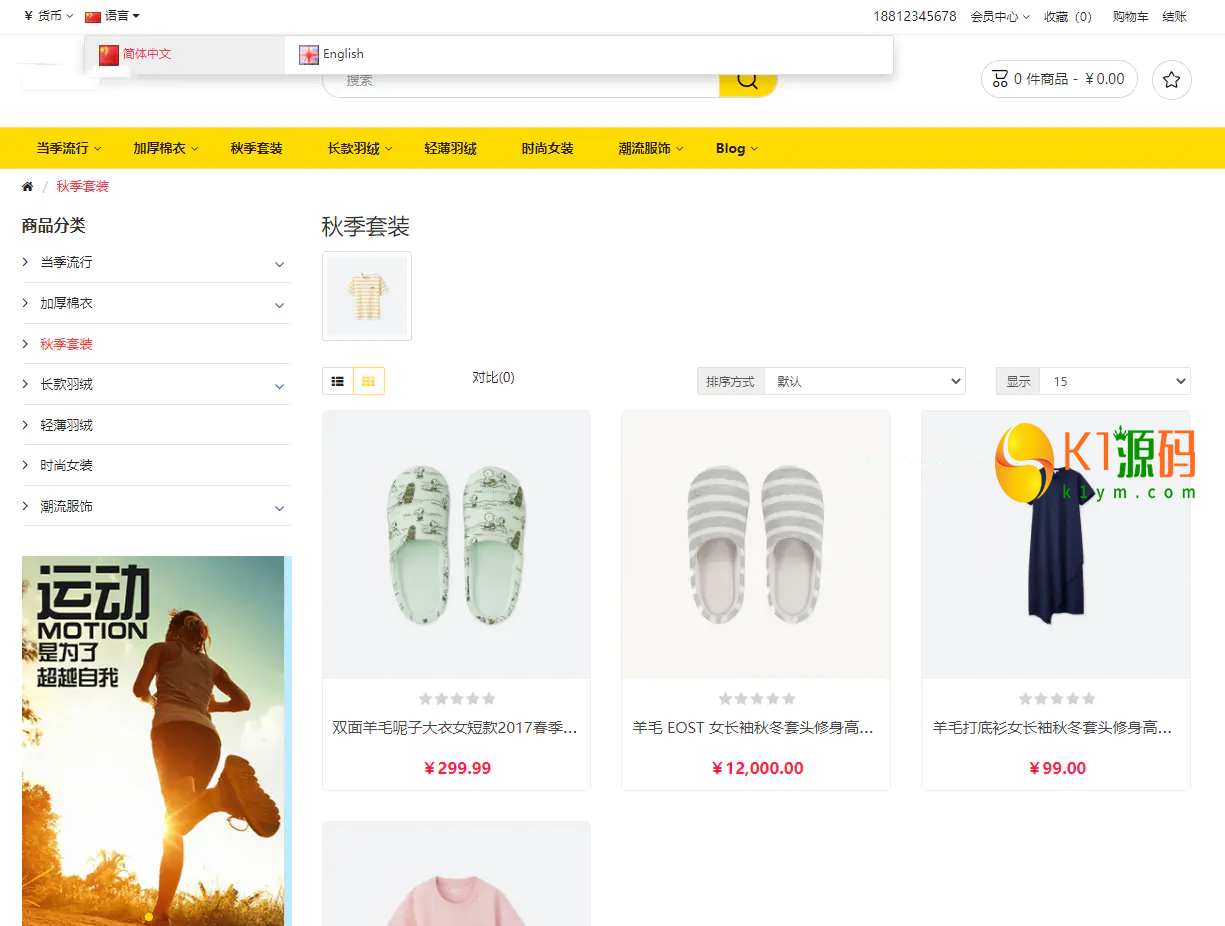This screenshot has height=926, width=1225.
Task: Open 长款羽绒 in the yellow nav bar
Action: pyautogui.click(x=359, y=149)
